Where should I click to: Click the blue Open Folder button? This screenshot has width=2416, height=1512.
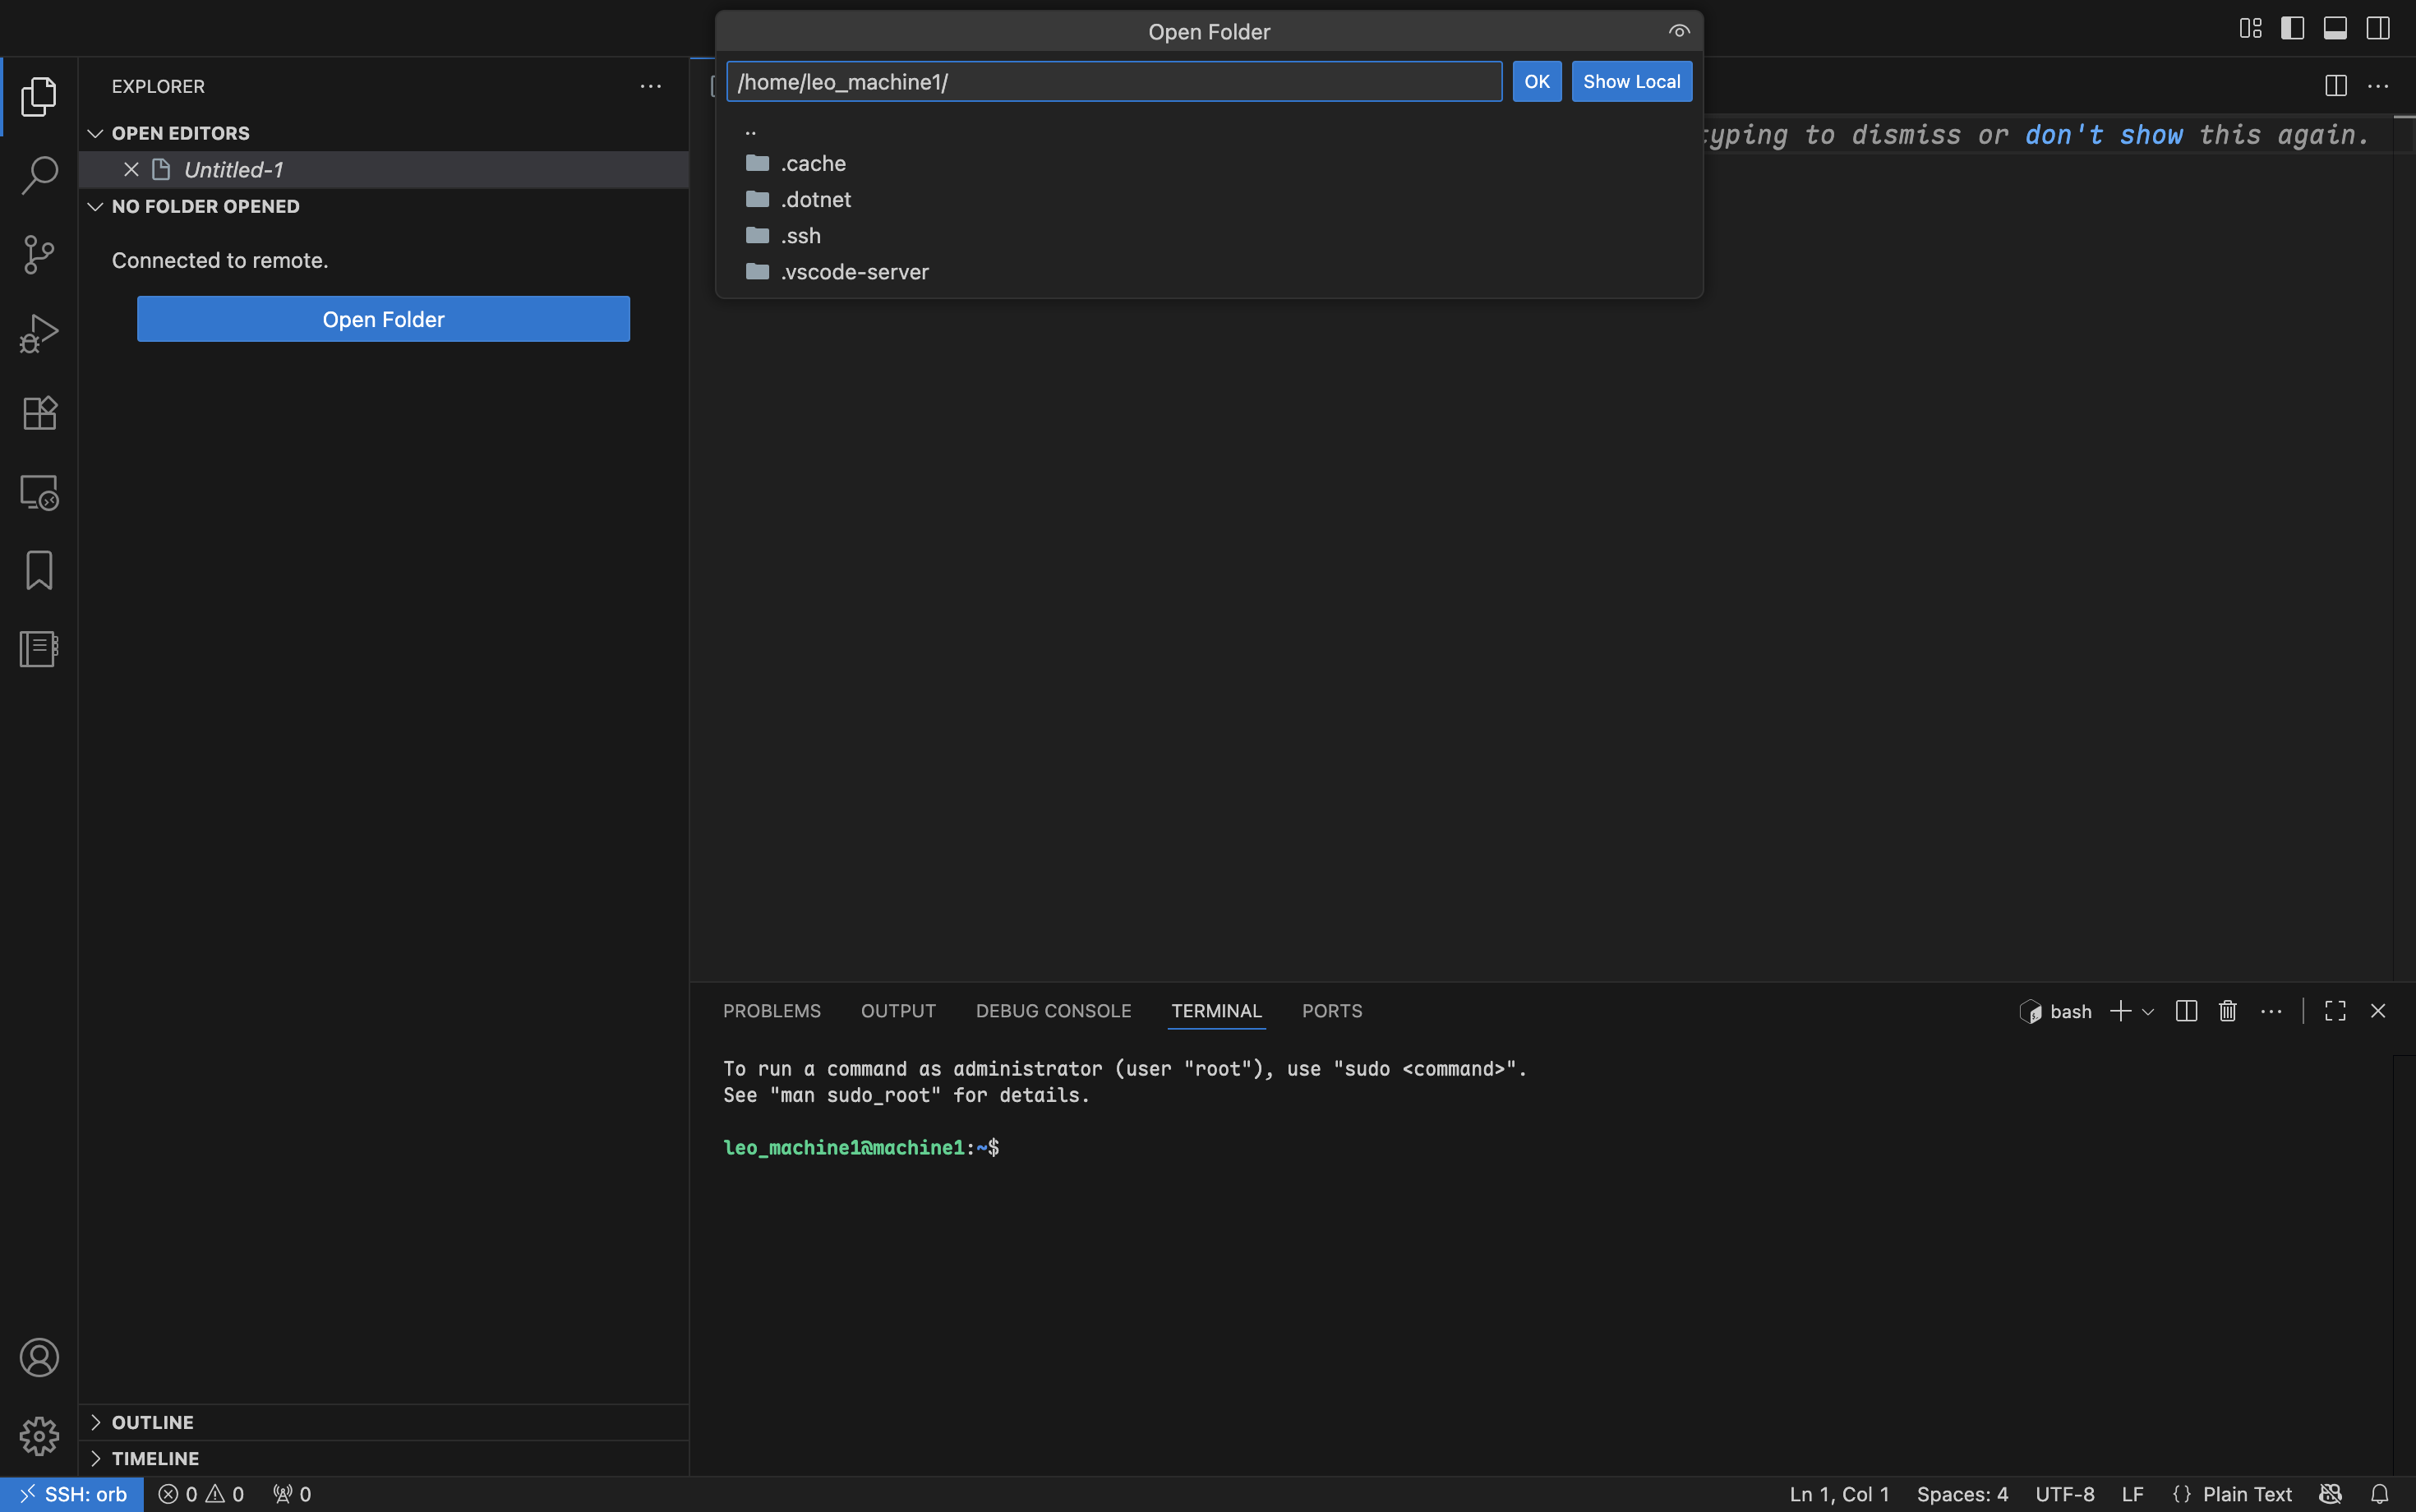point(383,319)
